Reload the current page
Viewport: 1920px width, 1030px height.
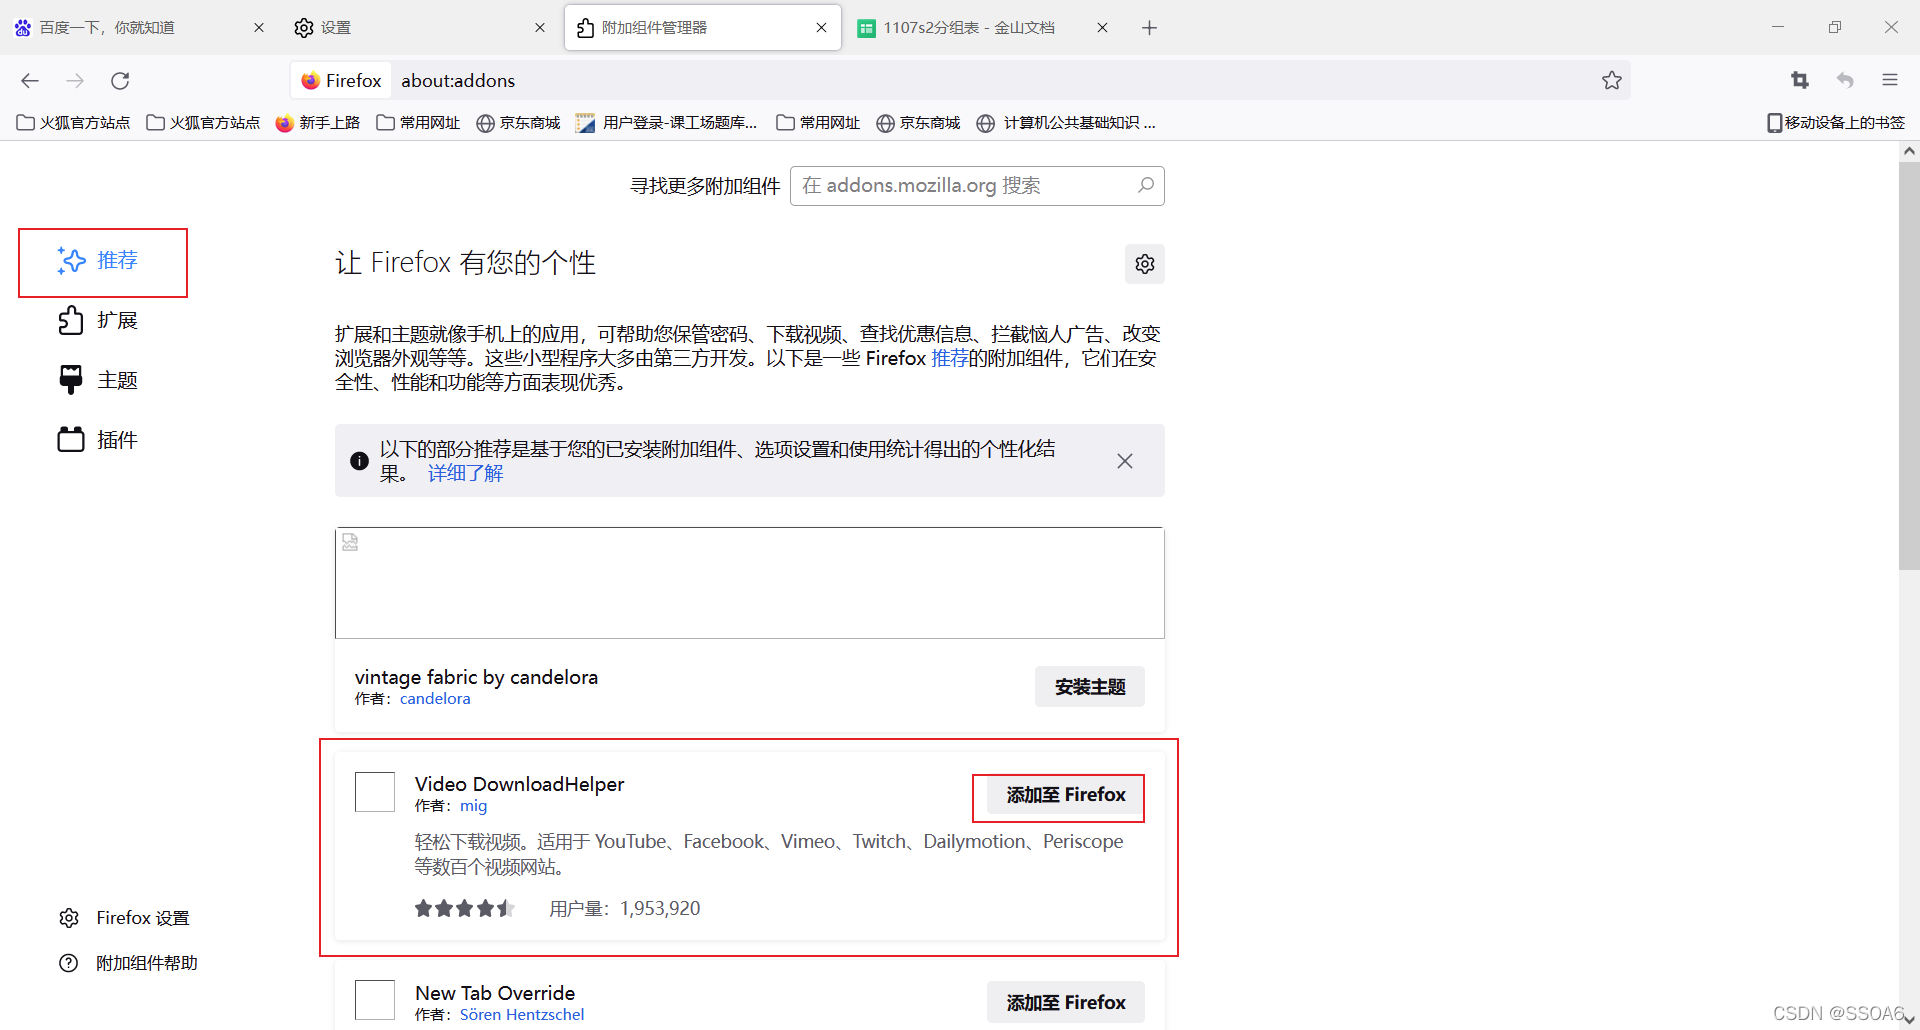pos(120,81)
